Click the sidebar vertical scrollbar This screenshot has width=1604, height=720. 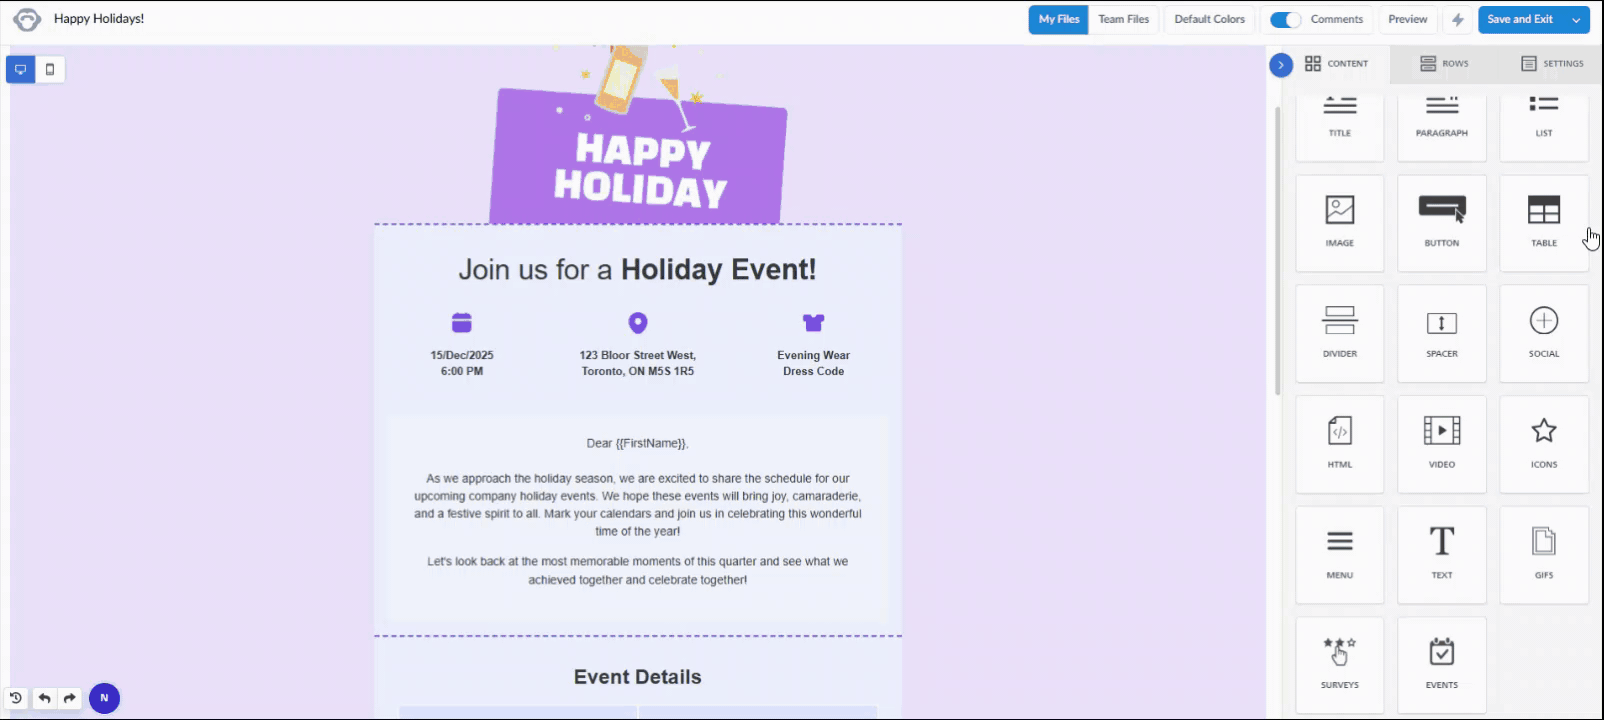tap(1277, 250)
